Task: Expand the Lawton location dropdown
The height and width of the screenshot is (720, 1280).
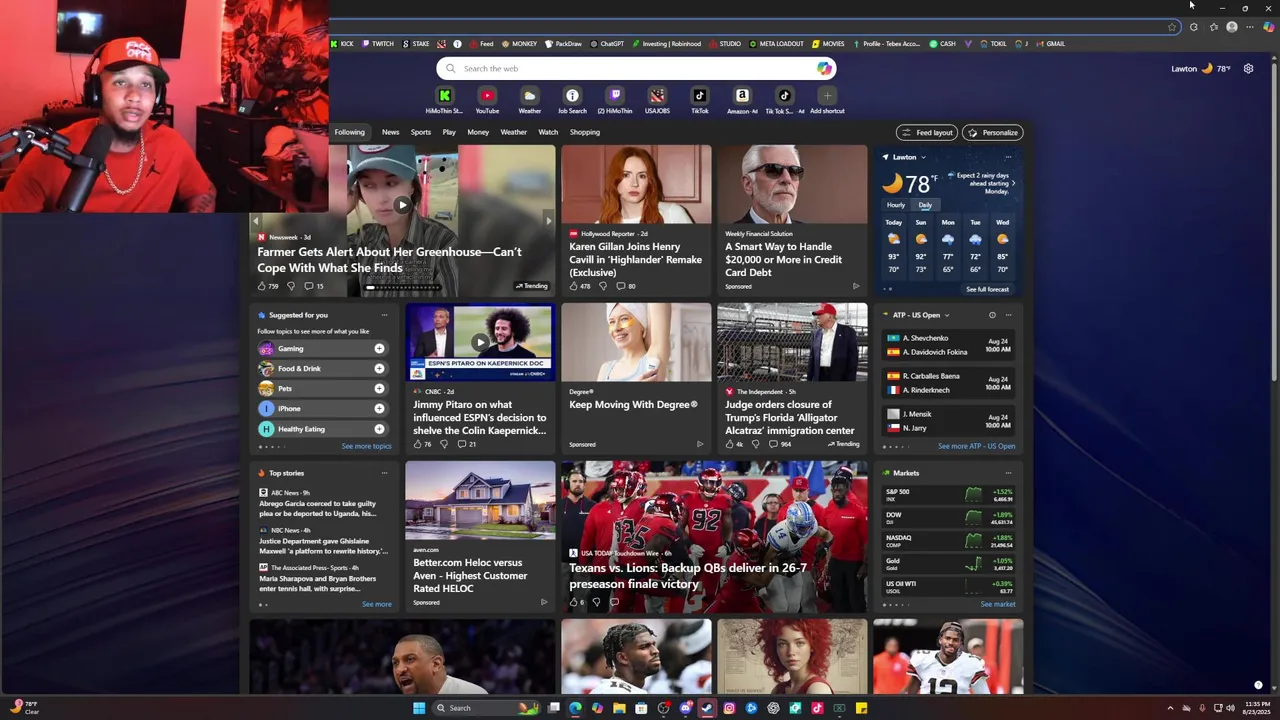Action: point(923,157)
